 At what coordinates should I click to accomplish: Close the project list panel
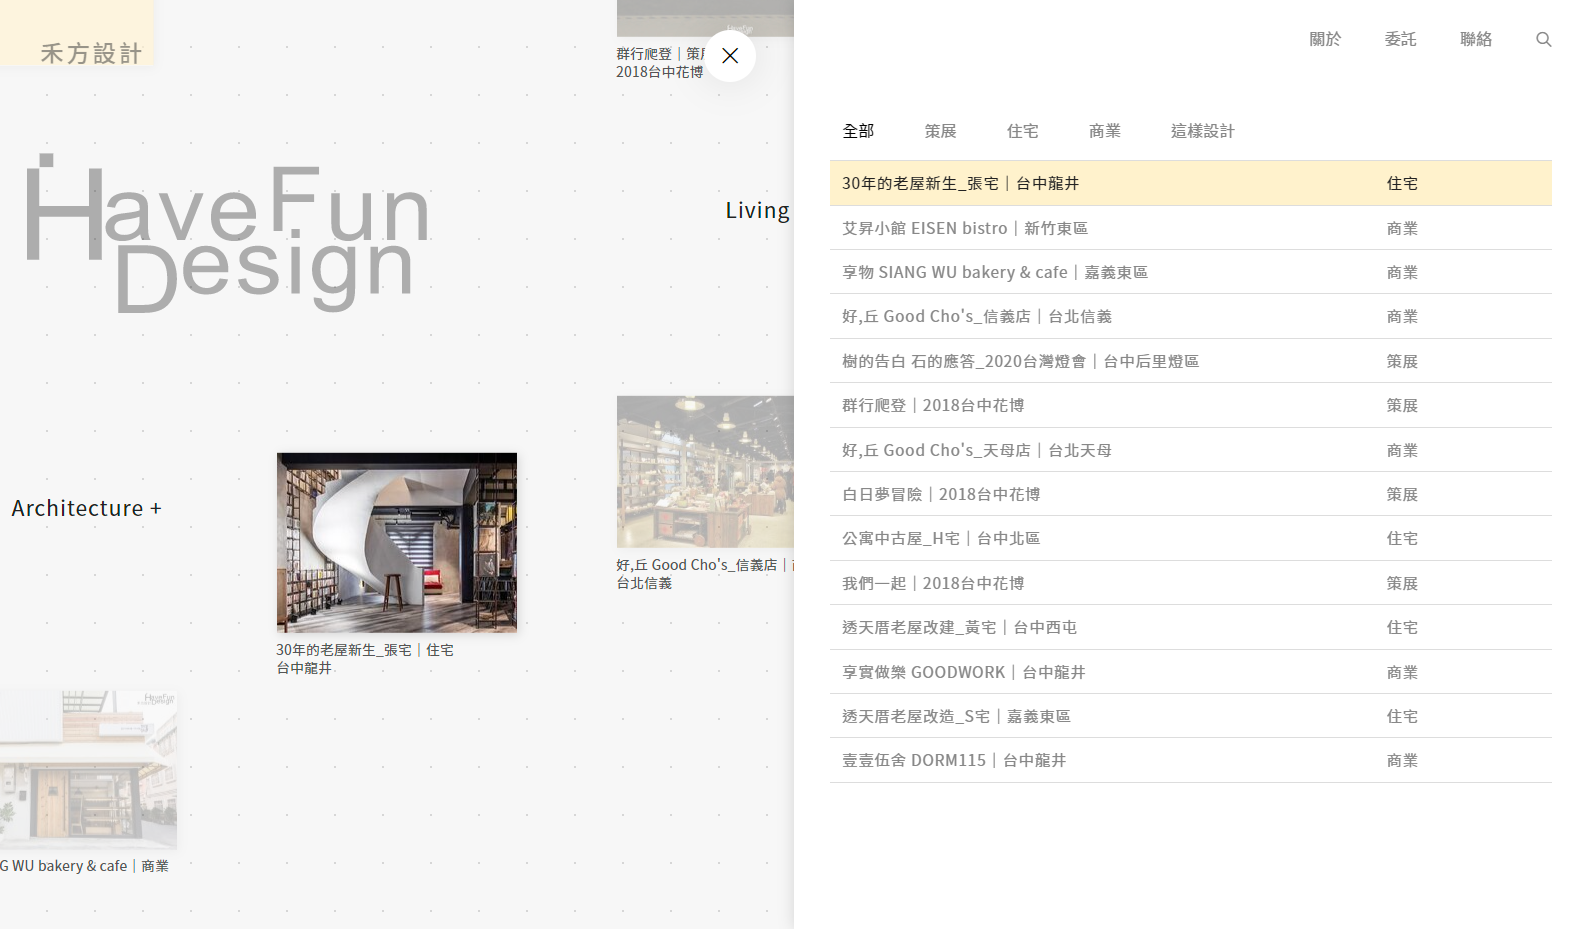[x=730, y=56]
